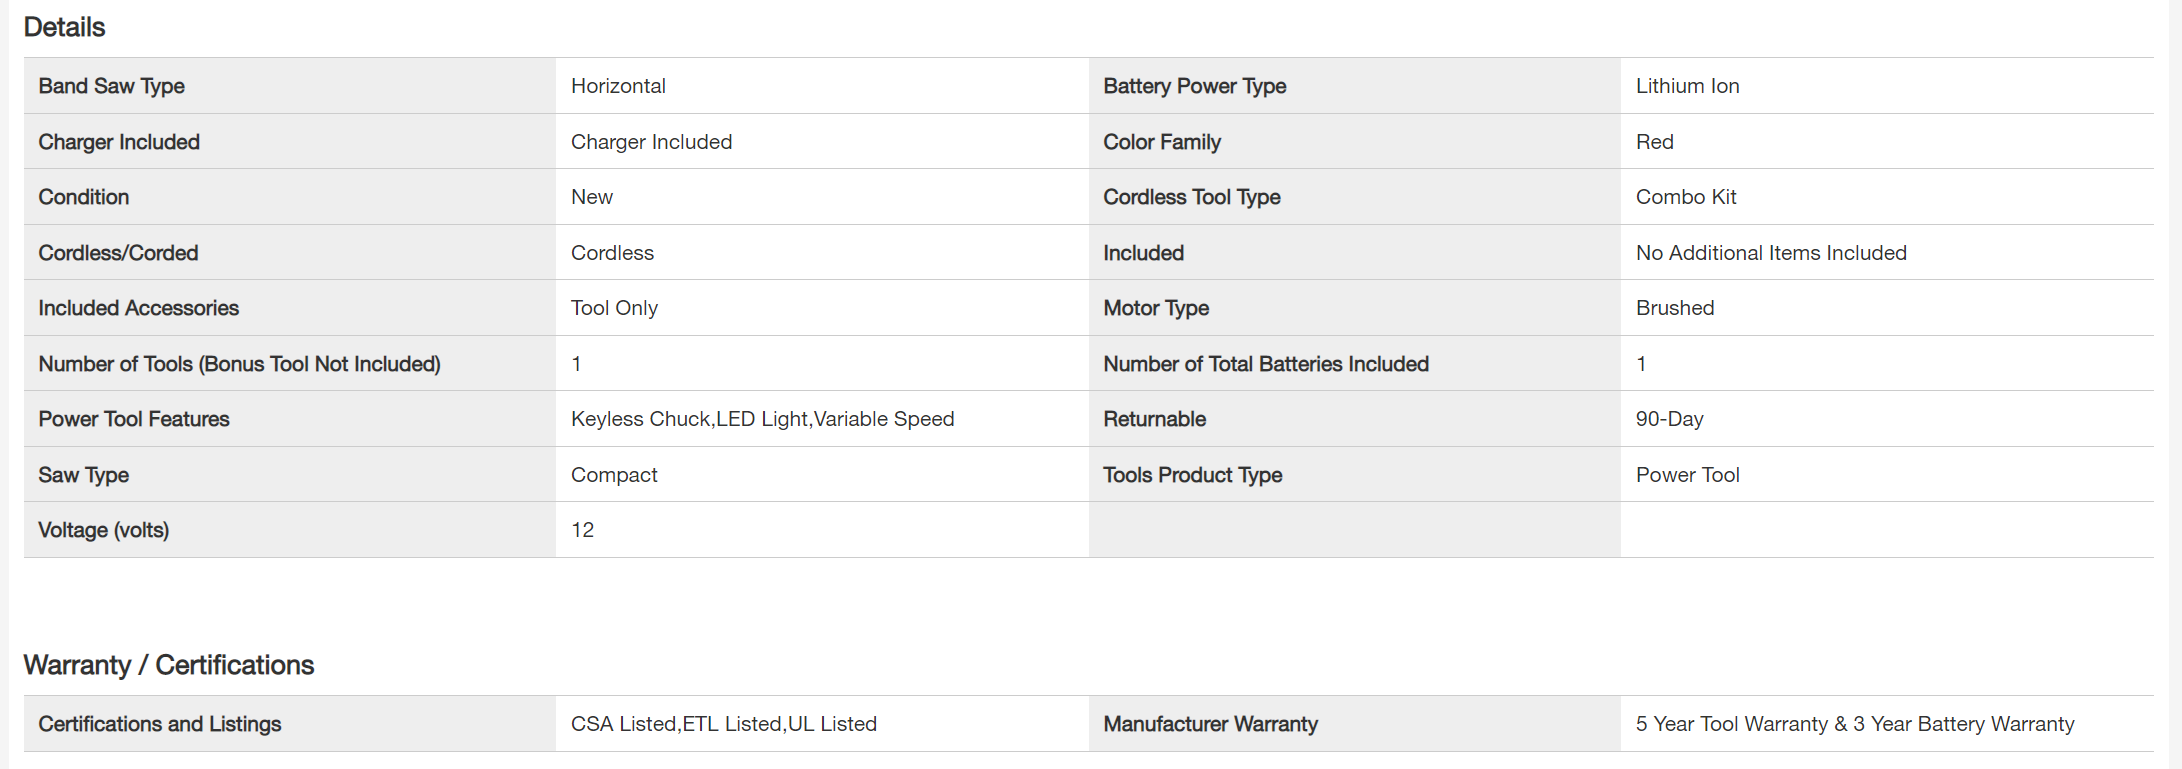Click the Manufacturer Warranty label

click(1210, 724)
